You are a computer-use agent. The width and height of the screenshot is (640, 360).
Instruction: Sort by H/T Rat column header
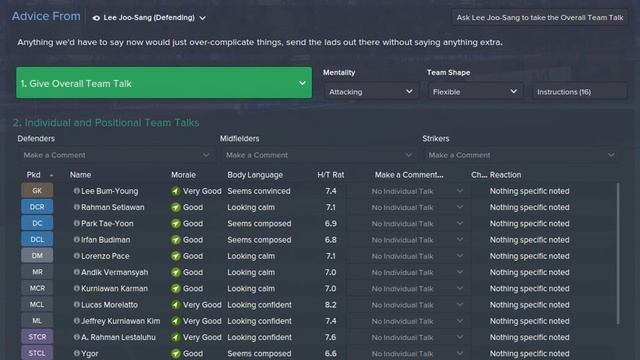pyautogui.click(x=331, y=175)
